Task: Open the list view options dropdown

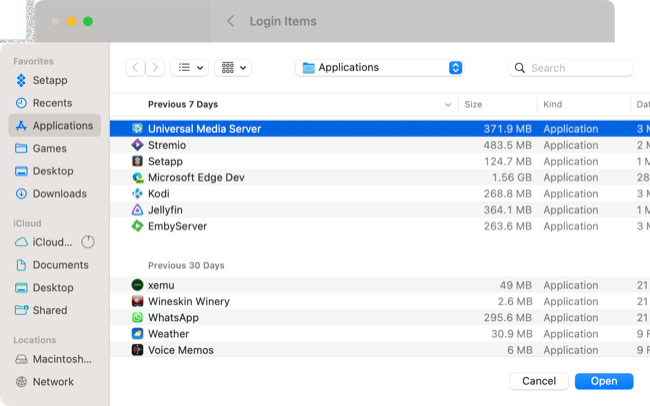Action: pyautogui.click(x=189, y=68)
